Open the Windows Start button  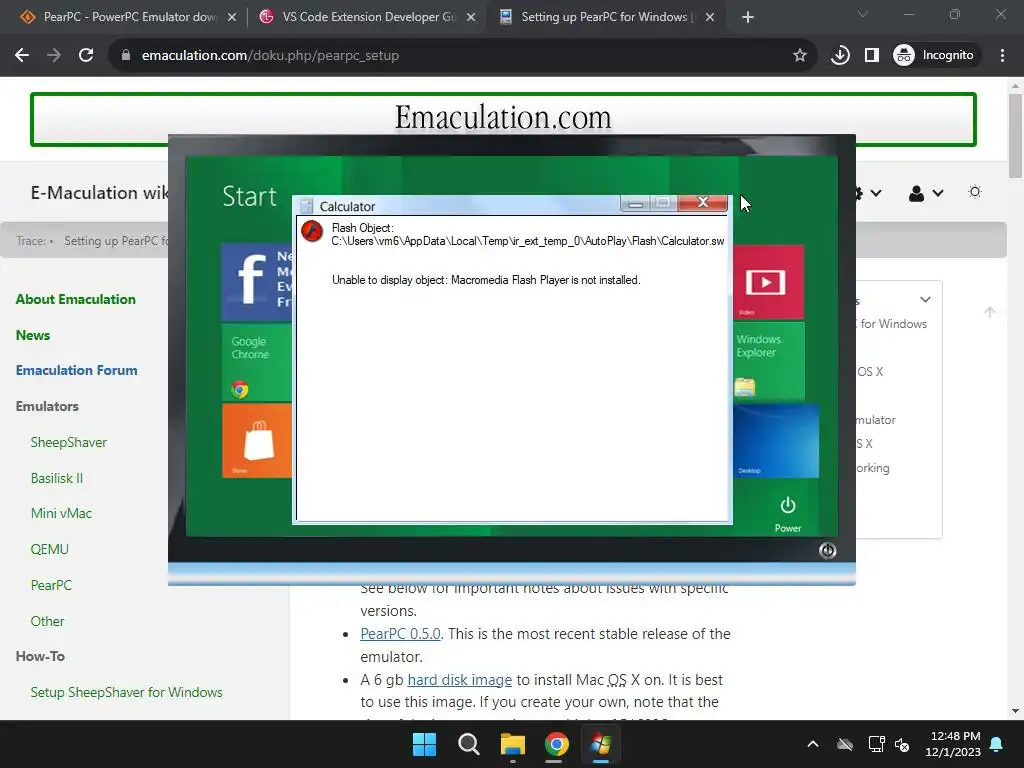[x=424, y=744]
